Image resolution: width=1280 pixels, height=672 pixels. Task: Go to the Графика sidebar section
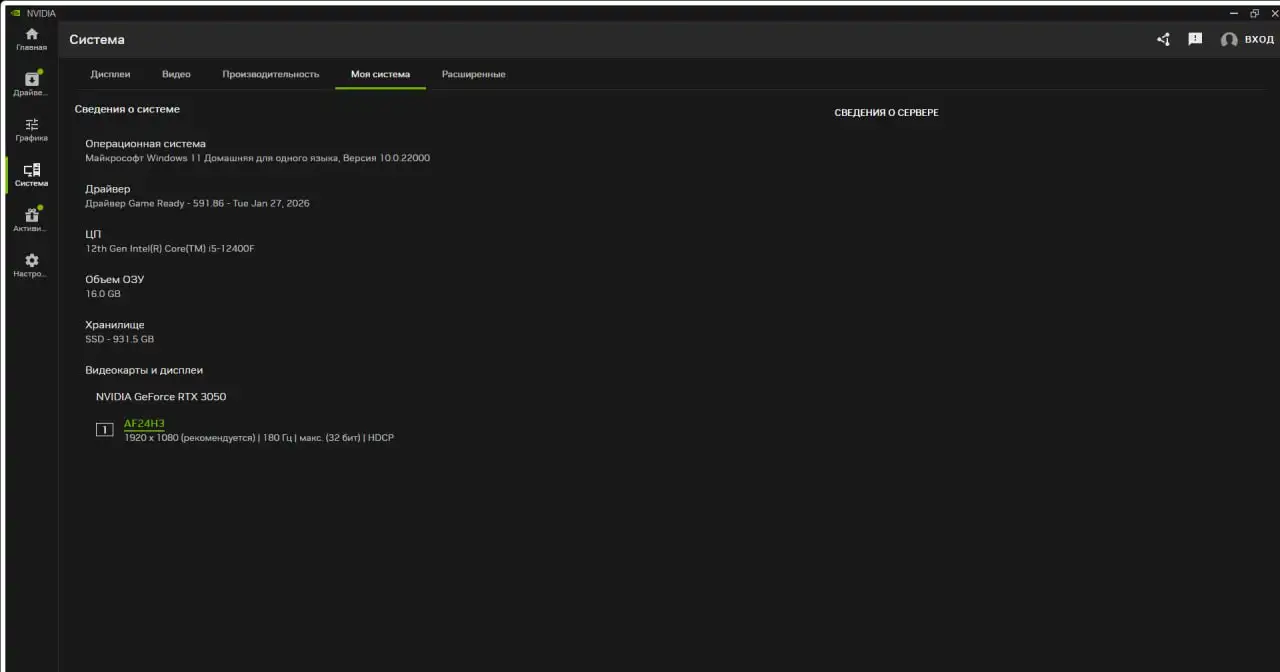(x=31, y=130)
